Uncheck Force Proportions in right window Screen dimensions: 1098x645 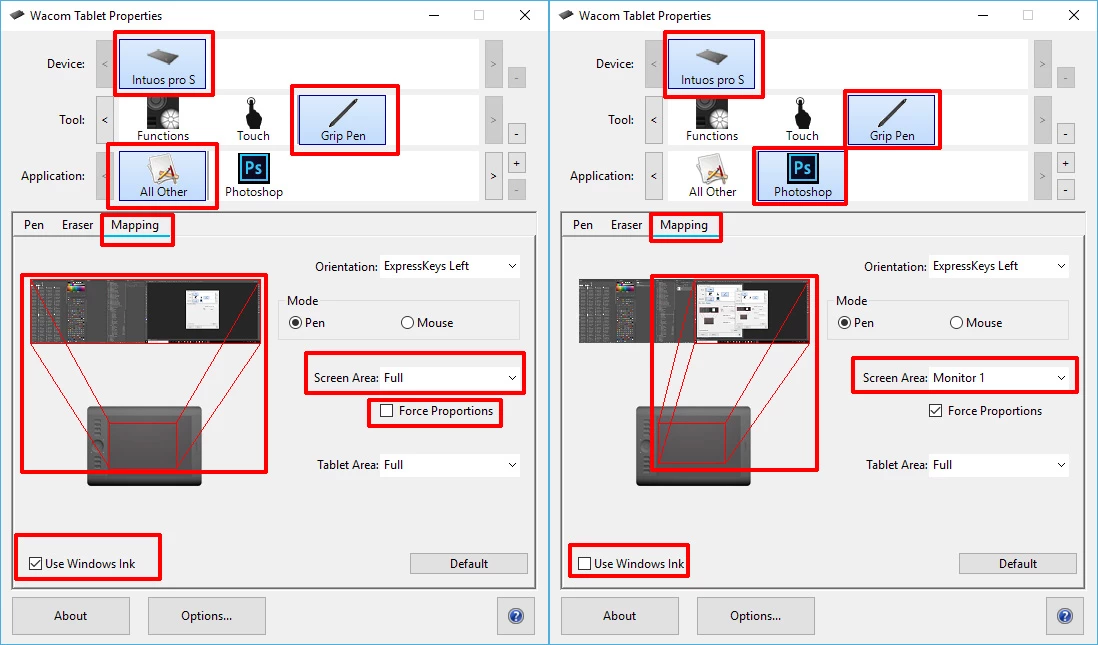(936, 411)
